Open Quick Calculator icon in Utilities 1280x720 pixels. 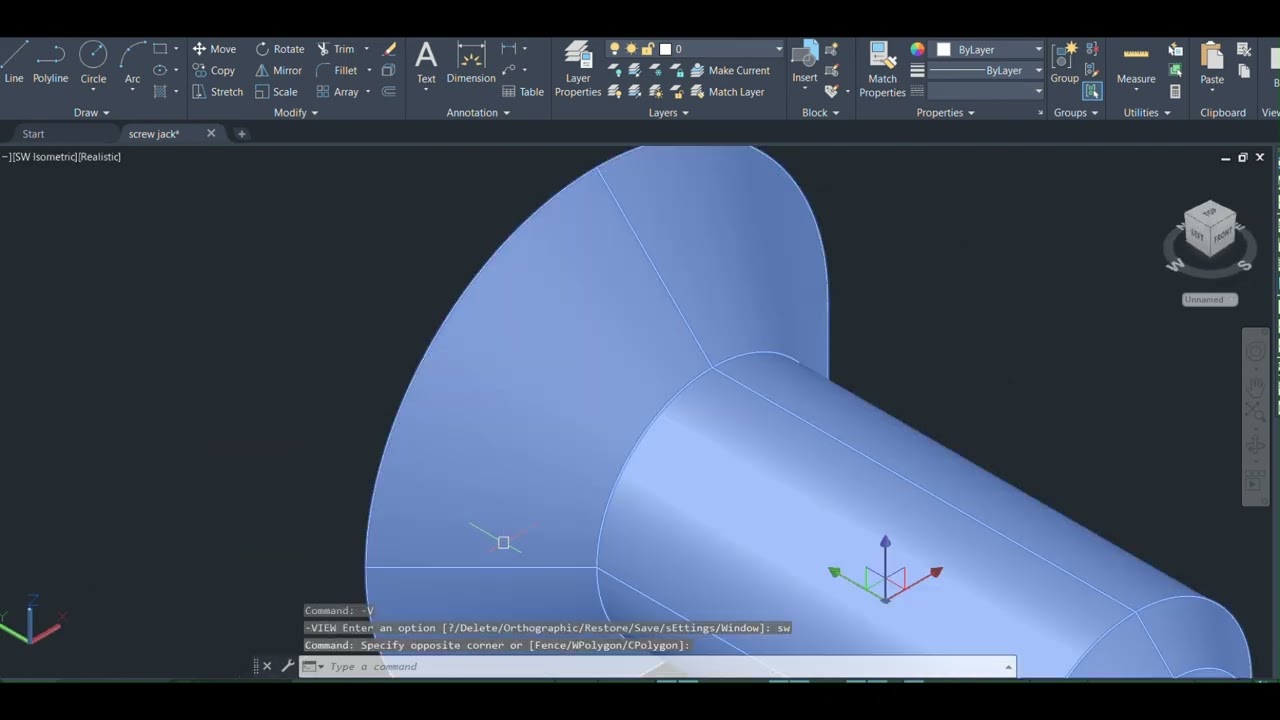[1176, 91]
